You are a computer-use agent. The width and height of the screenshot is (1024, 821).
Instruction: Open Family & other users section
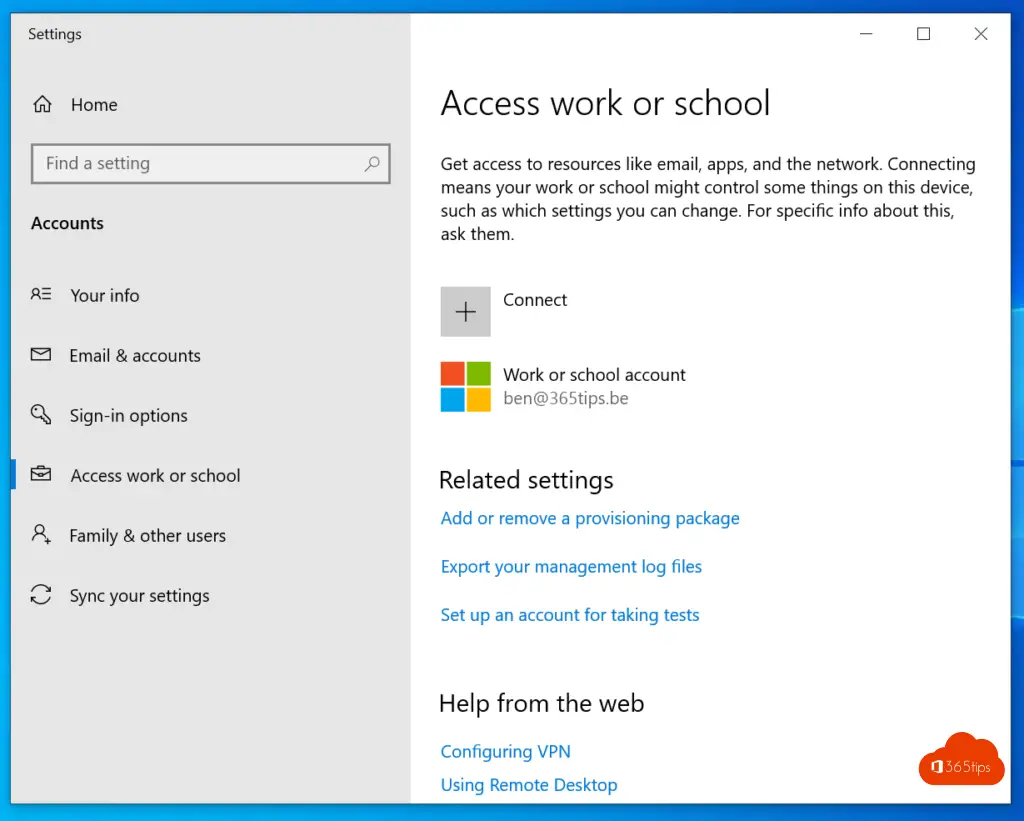pos(148,536)
